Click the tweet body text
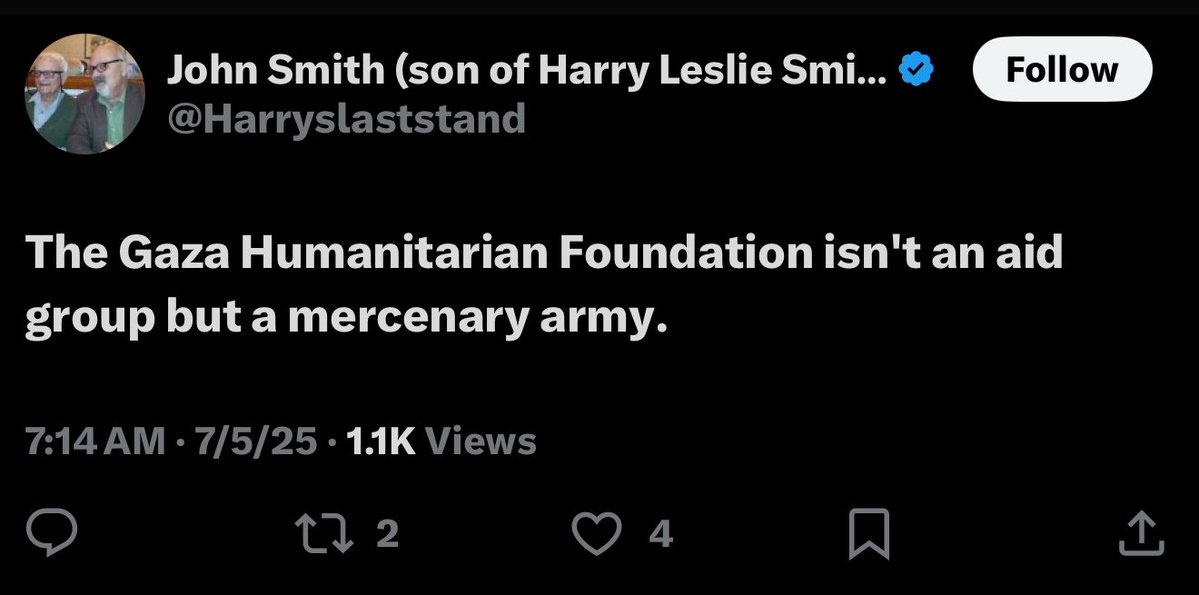 click(x=542, y=286)
